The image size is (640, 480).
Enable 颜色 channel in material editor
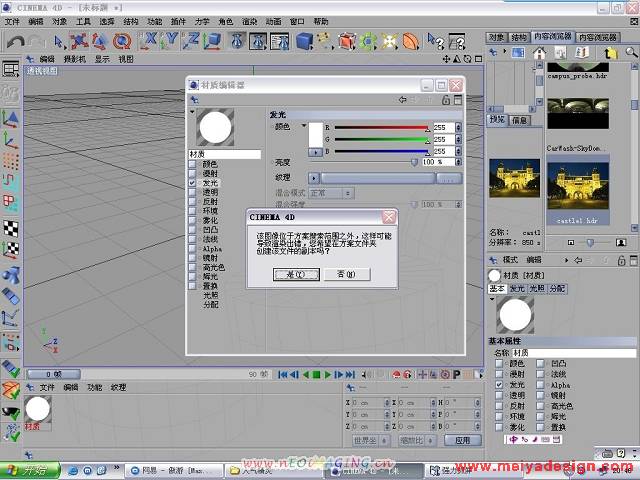coord(192,164)
